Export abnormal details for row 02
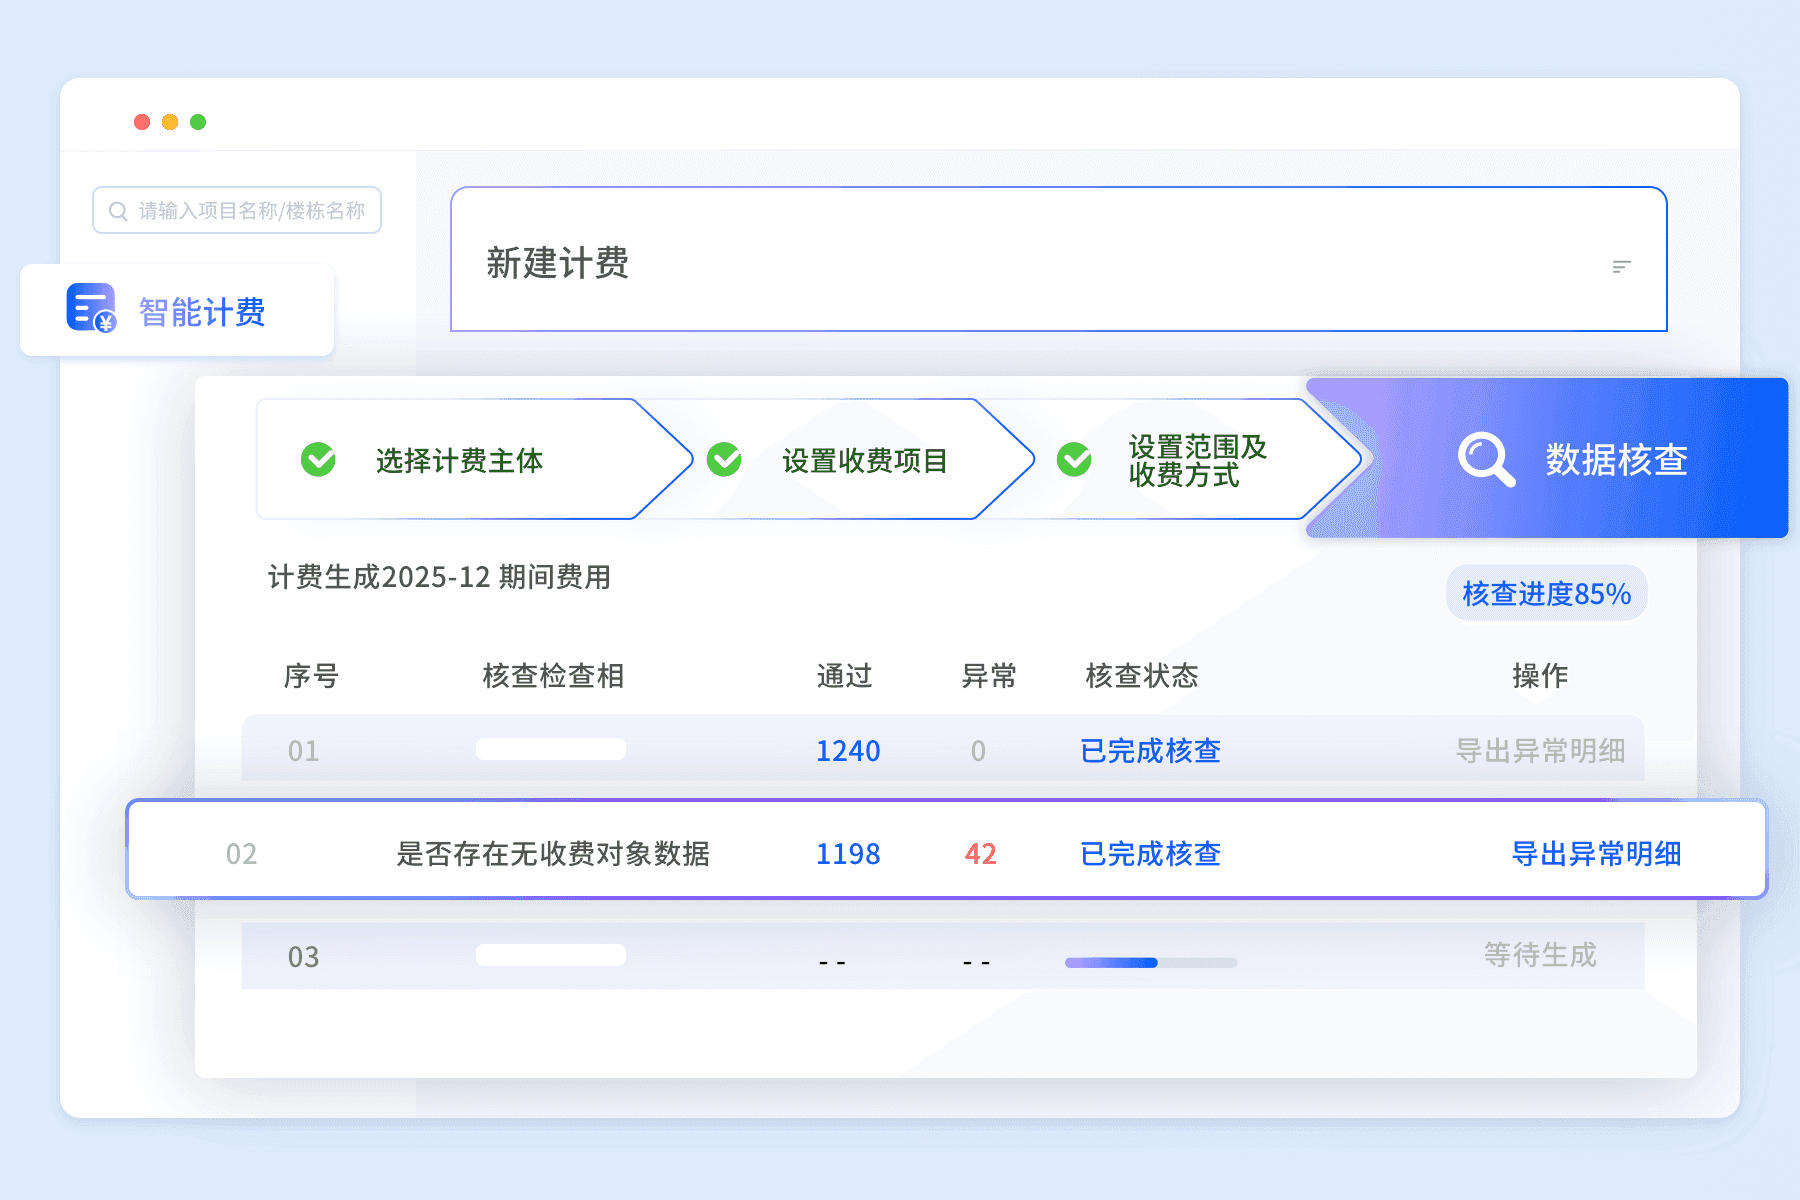Viewport: 1800px width, 1200px height. click(1596, 854)
